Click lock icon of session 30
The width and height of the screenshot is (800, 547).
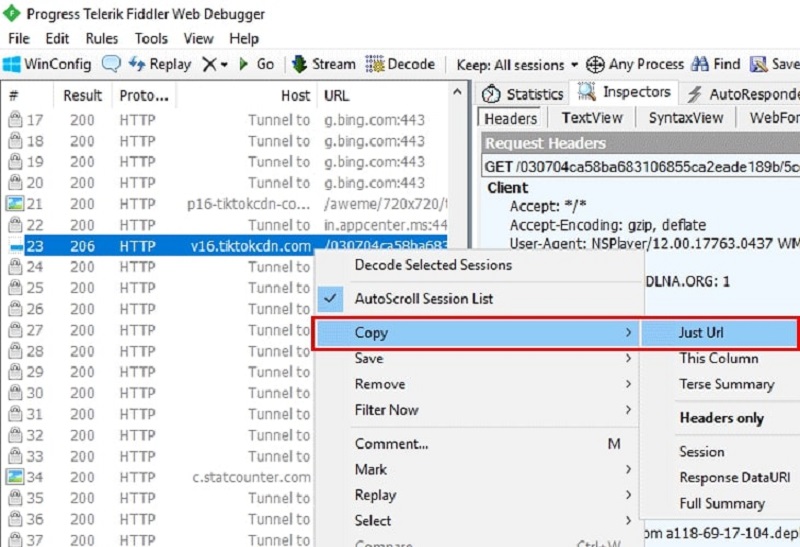coord(15,392)
